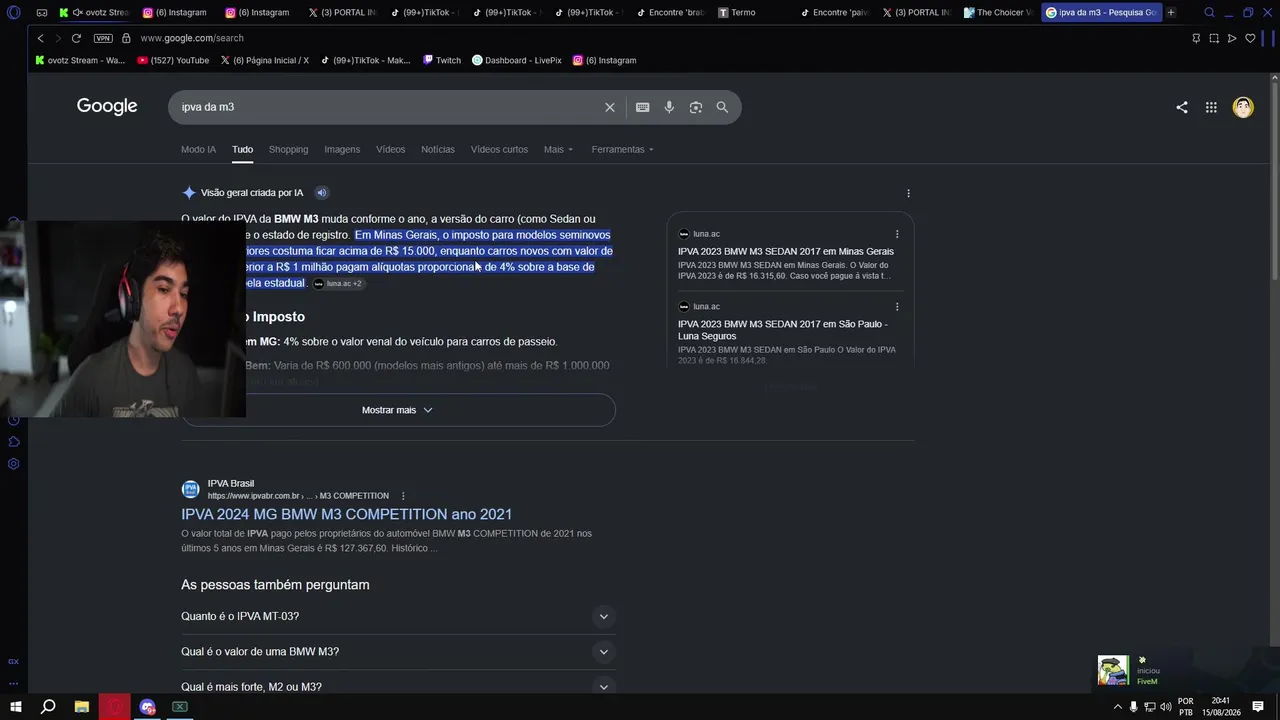The width and height of the screenshot is (1280, 720).
Task: Open the Windows notification center
Action: 1258,707
